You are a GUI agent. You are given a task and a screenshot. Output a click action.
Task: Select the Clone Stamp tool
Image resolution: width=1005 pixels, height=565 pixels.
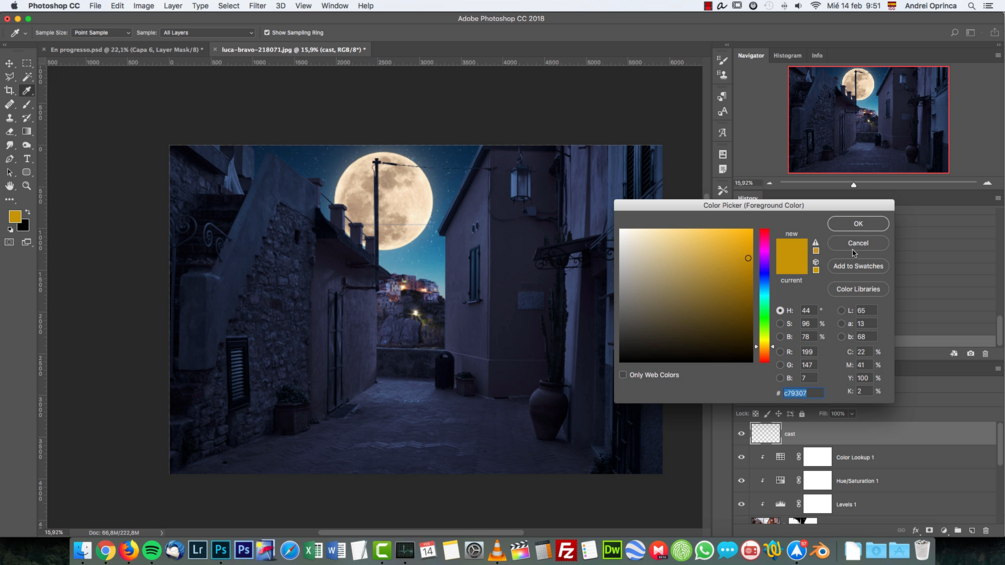tap(10, 118)
